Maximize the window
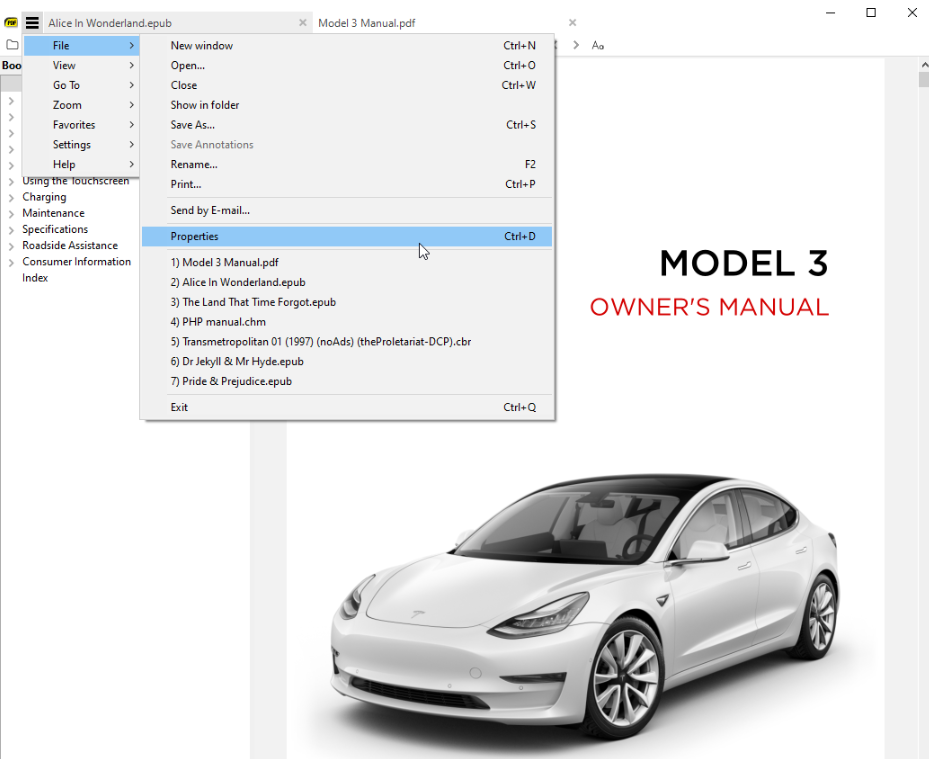The image size is (929, 759). (x=871, y=12)
